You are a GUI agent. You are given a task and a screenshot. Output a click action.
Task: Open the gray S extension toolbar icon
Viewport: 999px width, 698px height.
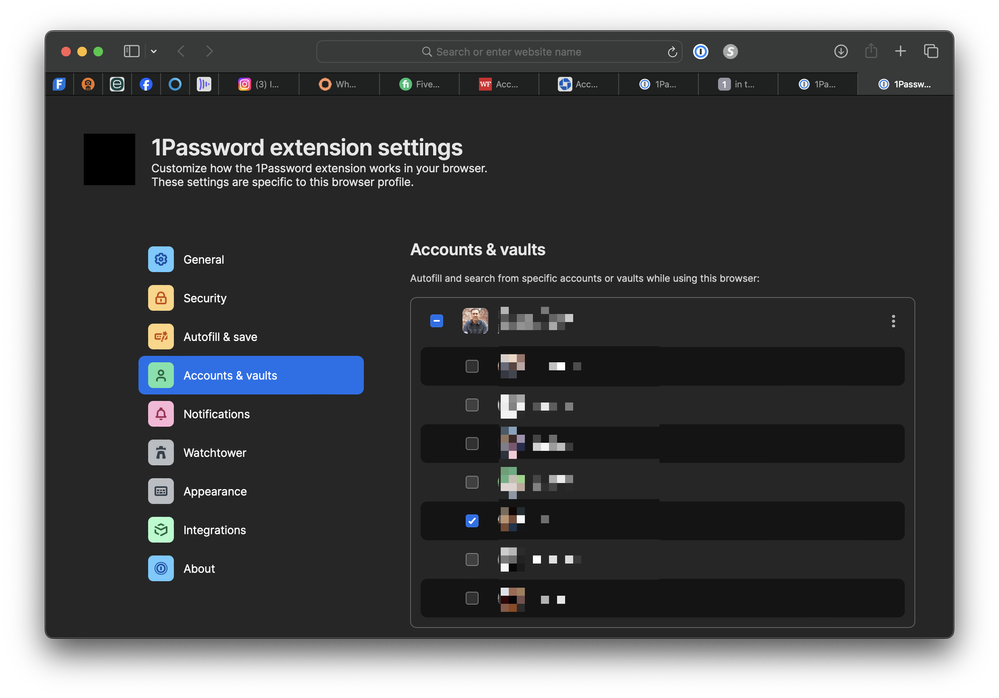tap(730, 52)
